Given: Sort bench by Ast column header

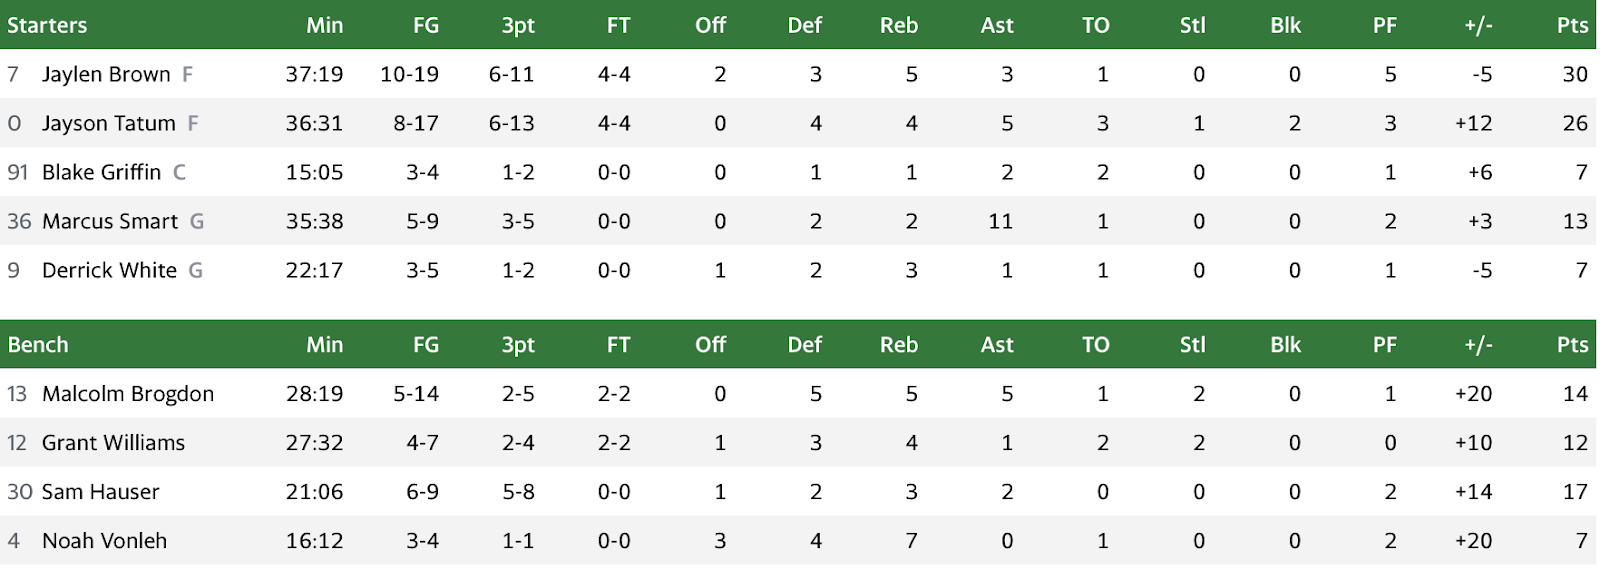Looking at the screenshot, I should click(997, 345).
